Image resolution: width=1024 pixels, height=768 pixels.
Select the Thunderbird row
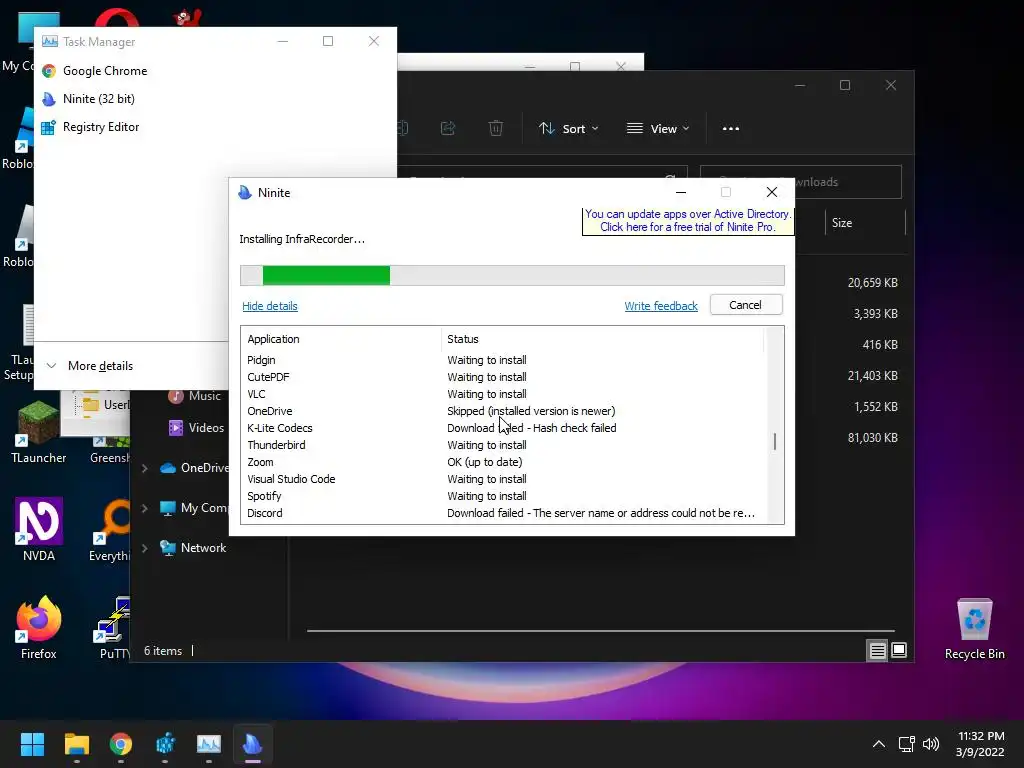click(x=502, y=445)
